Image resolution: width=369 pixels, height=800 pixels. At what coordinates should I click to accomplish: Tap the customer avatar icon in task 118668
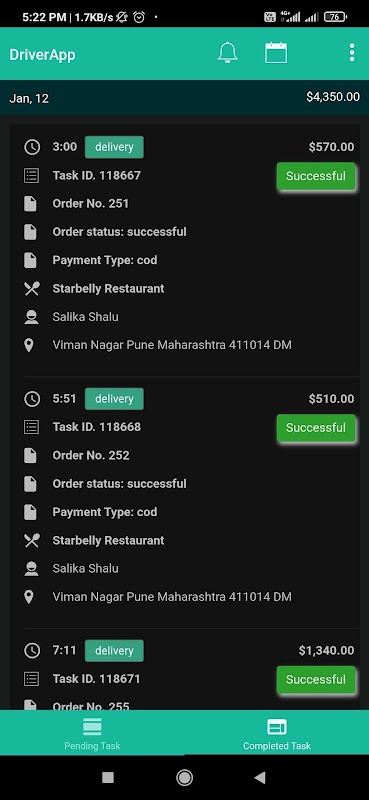coord(31,568)
